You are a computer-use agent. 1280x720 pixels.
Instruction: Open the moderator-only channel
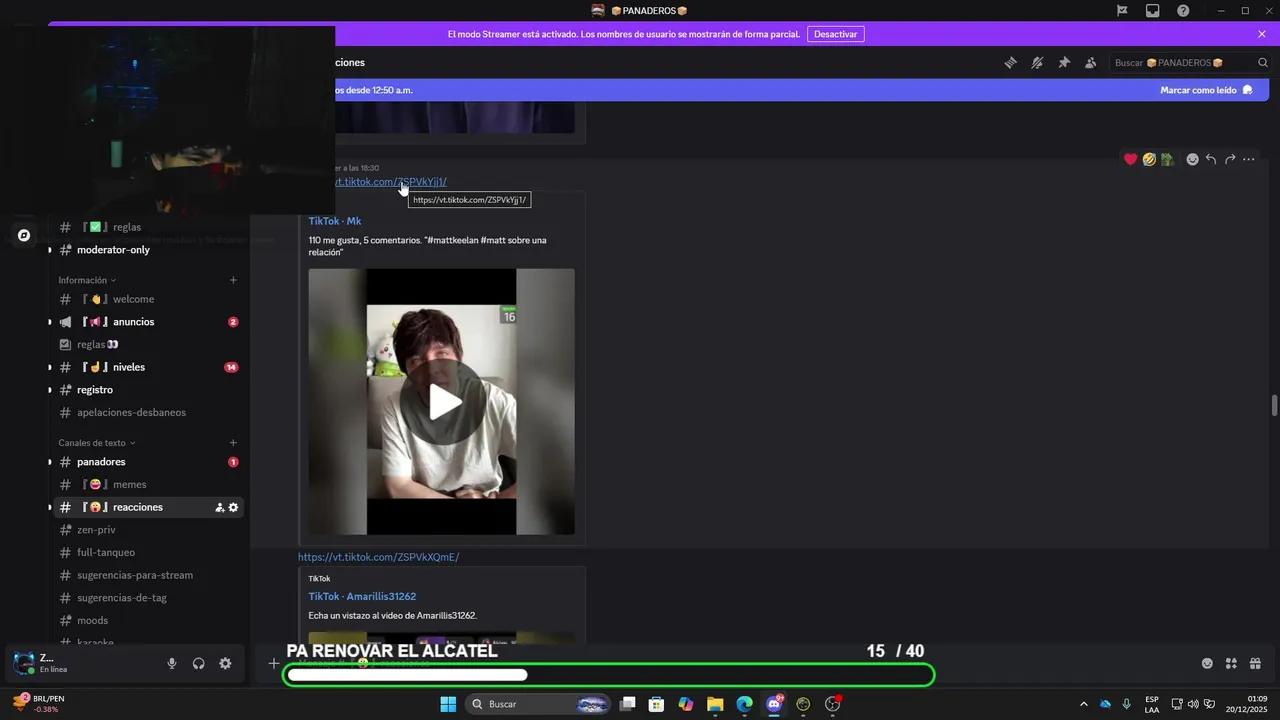point(150,250)
